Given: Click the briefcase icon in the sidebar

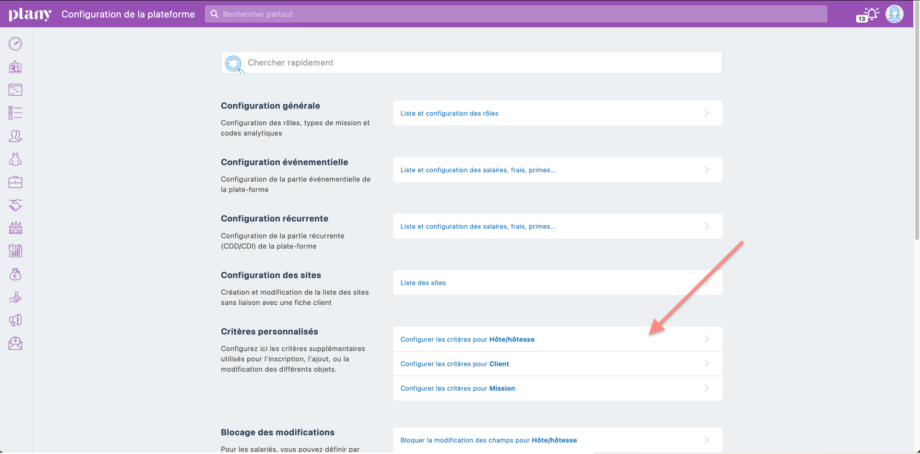Looking at the screenshot, I should pyautogui.click(x=15, y=182).
